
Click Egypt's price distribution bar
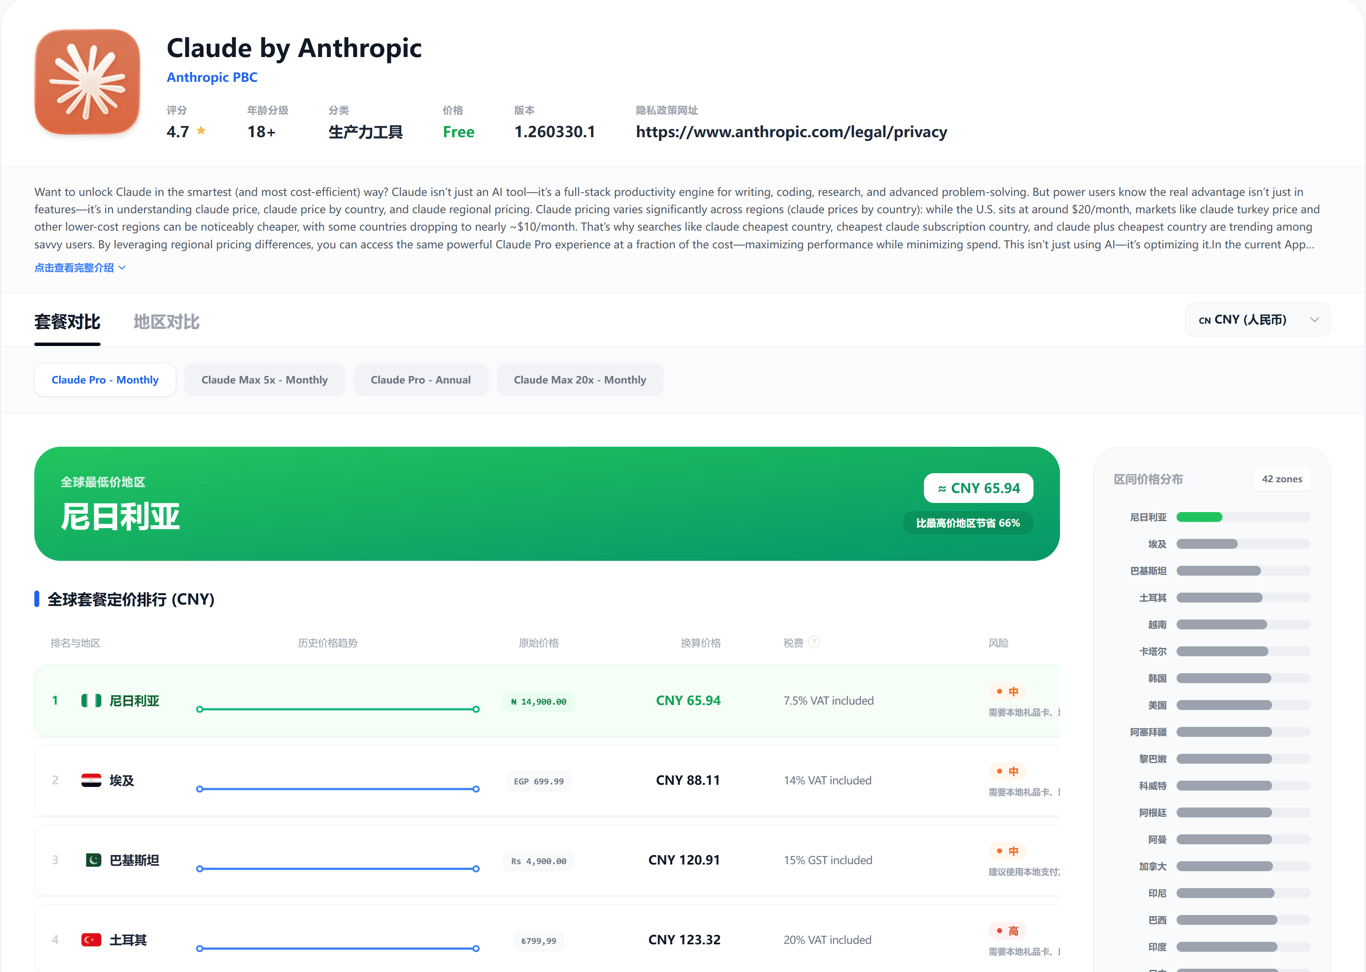point(1243,544)
